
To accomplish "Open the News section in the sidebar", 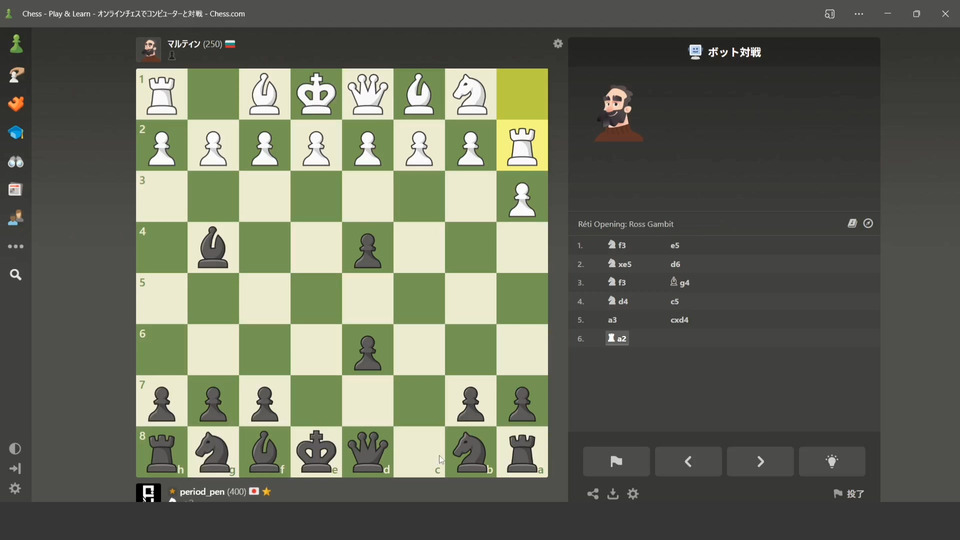I will click(16, 190).
